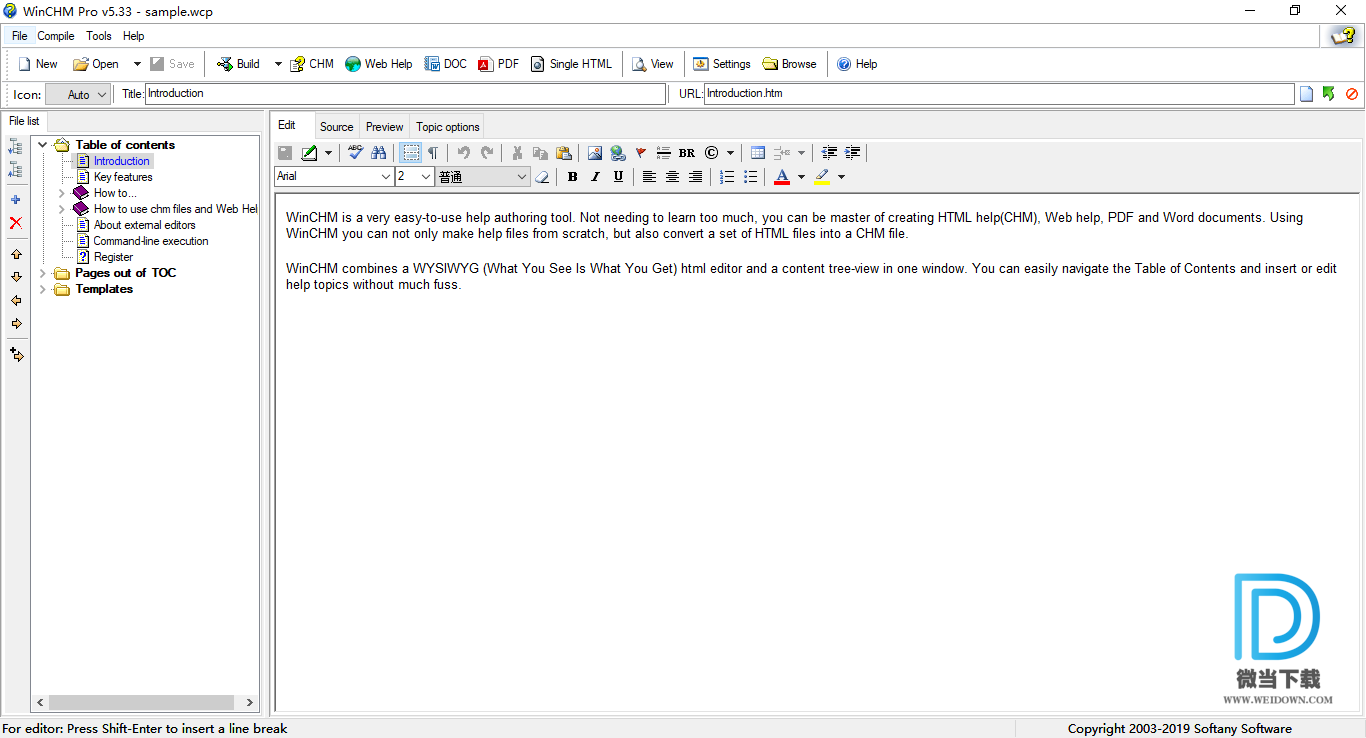Insert a horizontal rule line icon
Image resolution: width=1366 pixels, height=738 pixels.
click(x=664, y=153)
